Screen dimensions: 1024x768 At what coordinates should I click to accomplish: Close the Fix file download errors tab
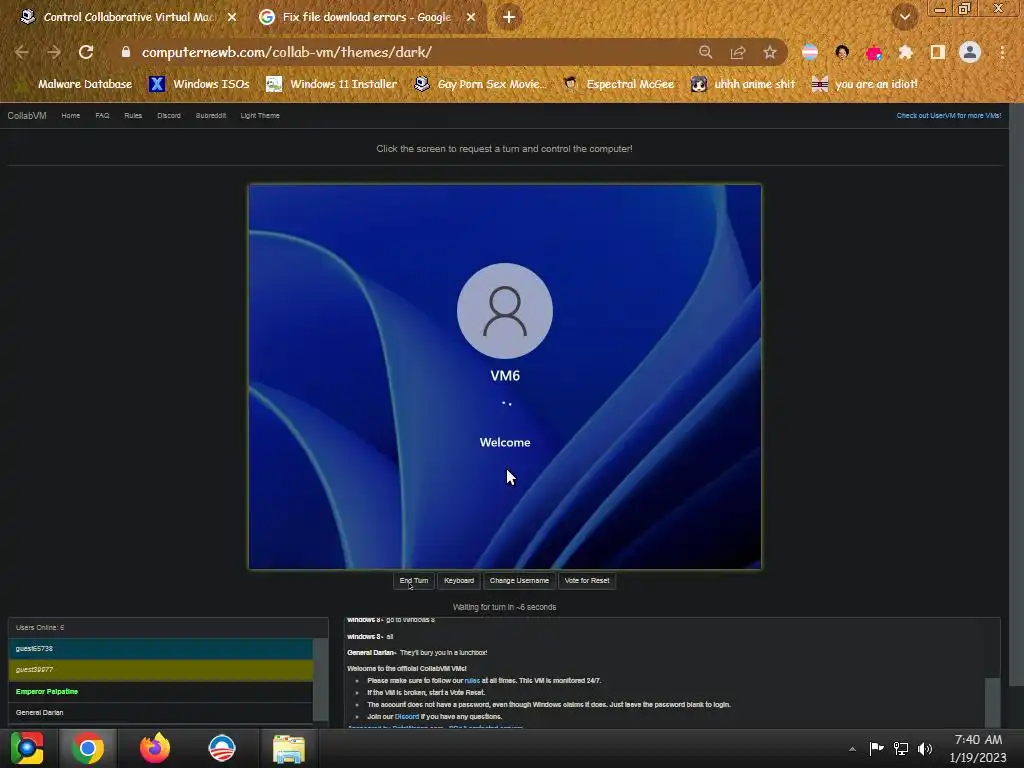click(x=471, y=17)
